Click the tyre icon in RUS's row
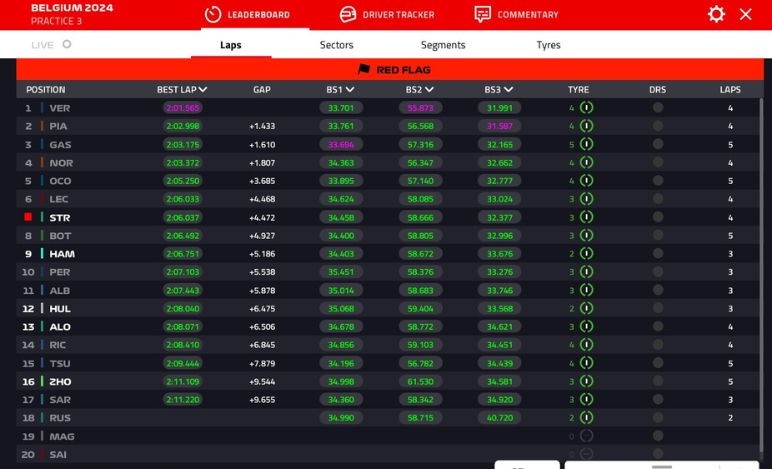Viewport: 772px width, 469px height. click(x=586, y=418)
